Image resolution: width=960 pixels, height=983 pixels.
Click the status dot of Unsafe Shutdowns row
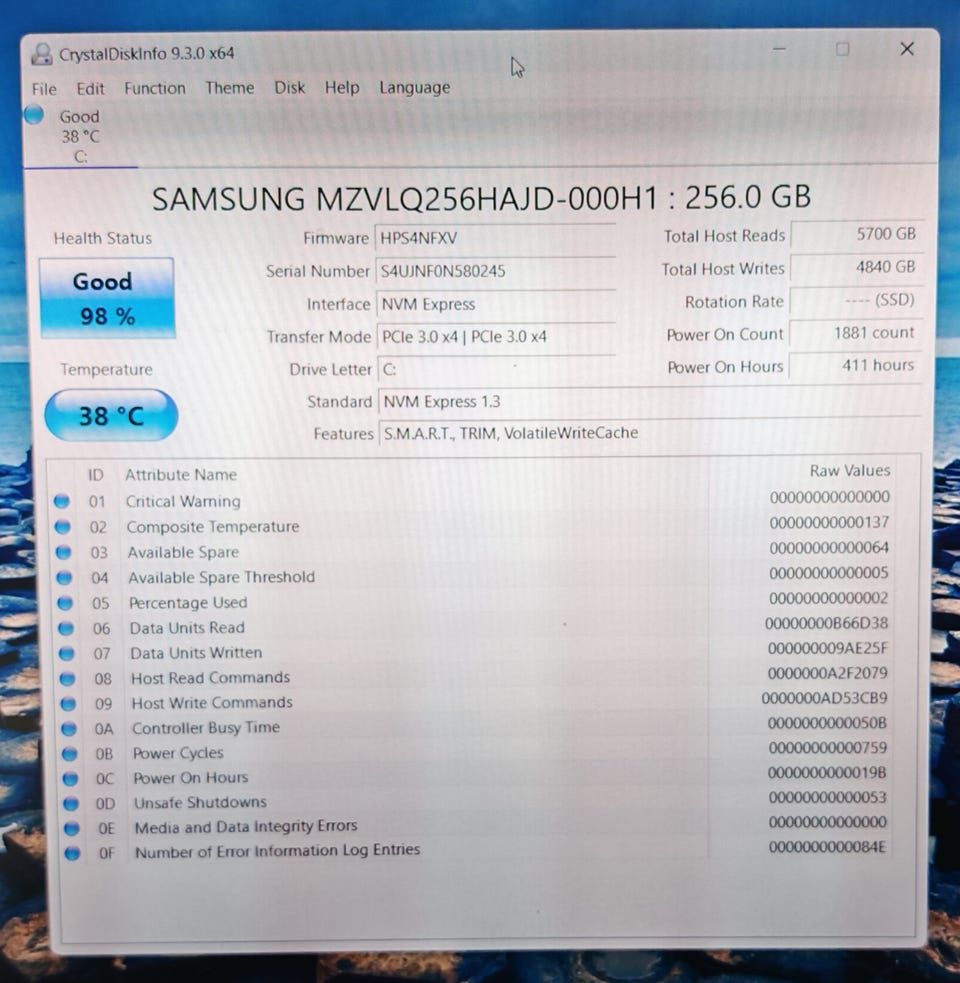click(x=71, y=803)
